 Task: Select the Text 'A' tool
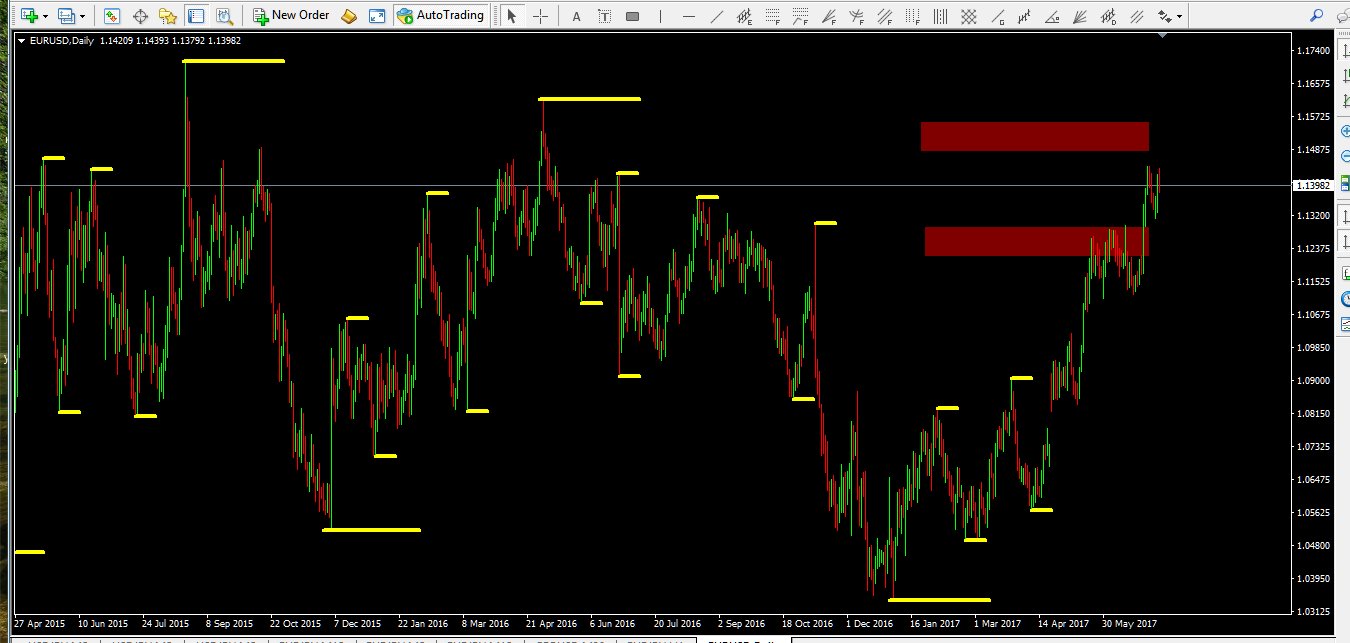(x=576, y=16)
